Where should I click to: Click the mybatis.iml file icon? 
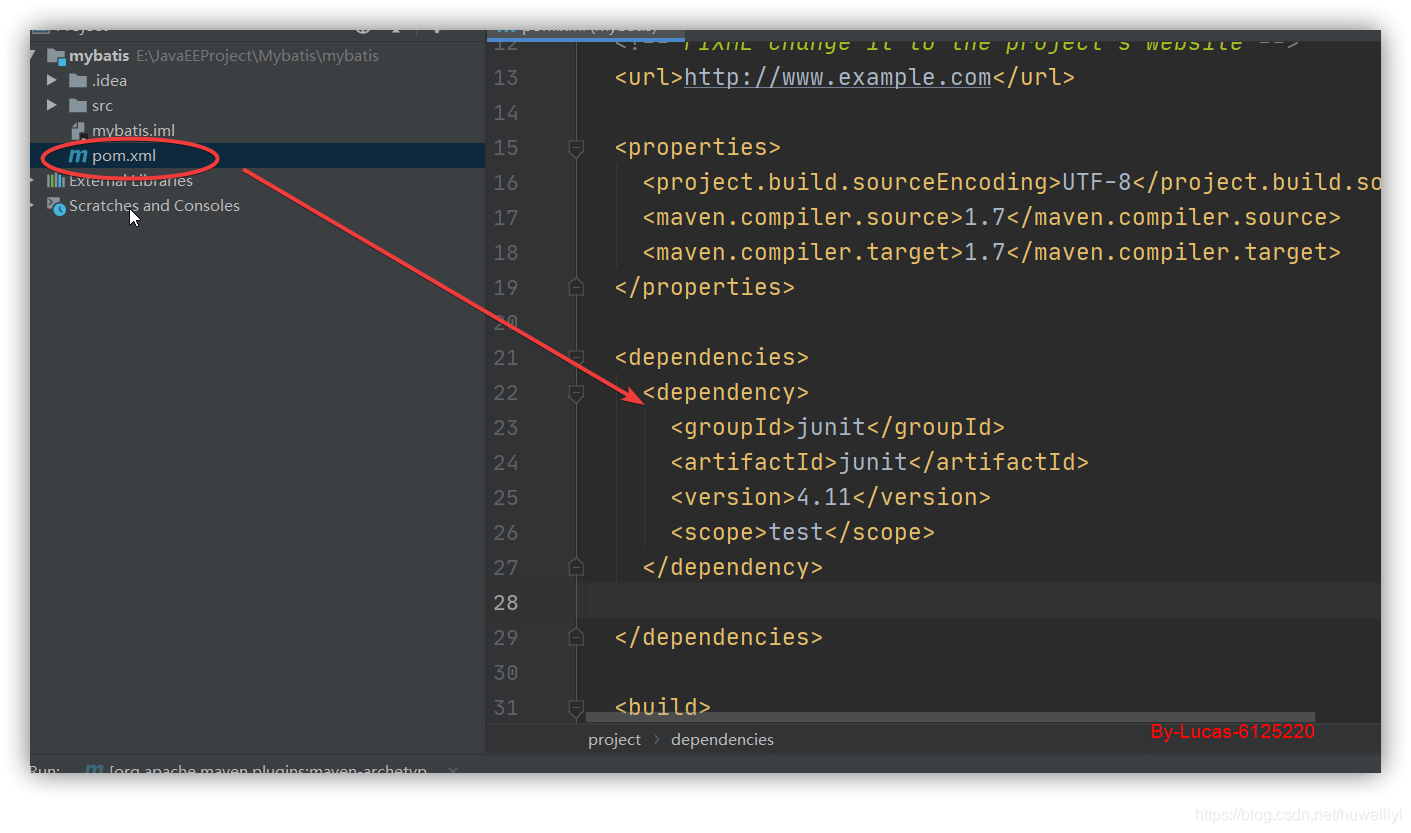point(78,131)
